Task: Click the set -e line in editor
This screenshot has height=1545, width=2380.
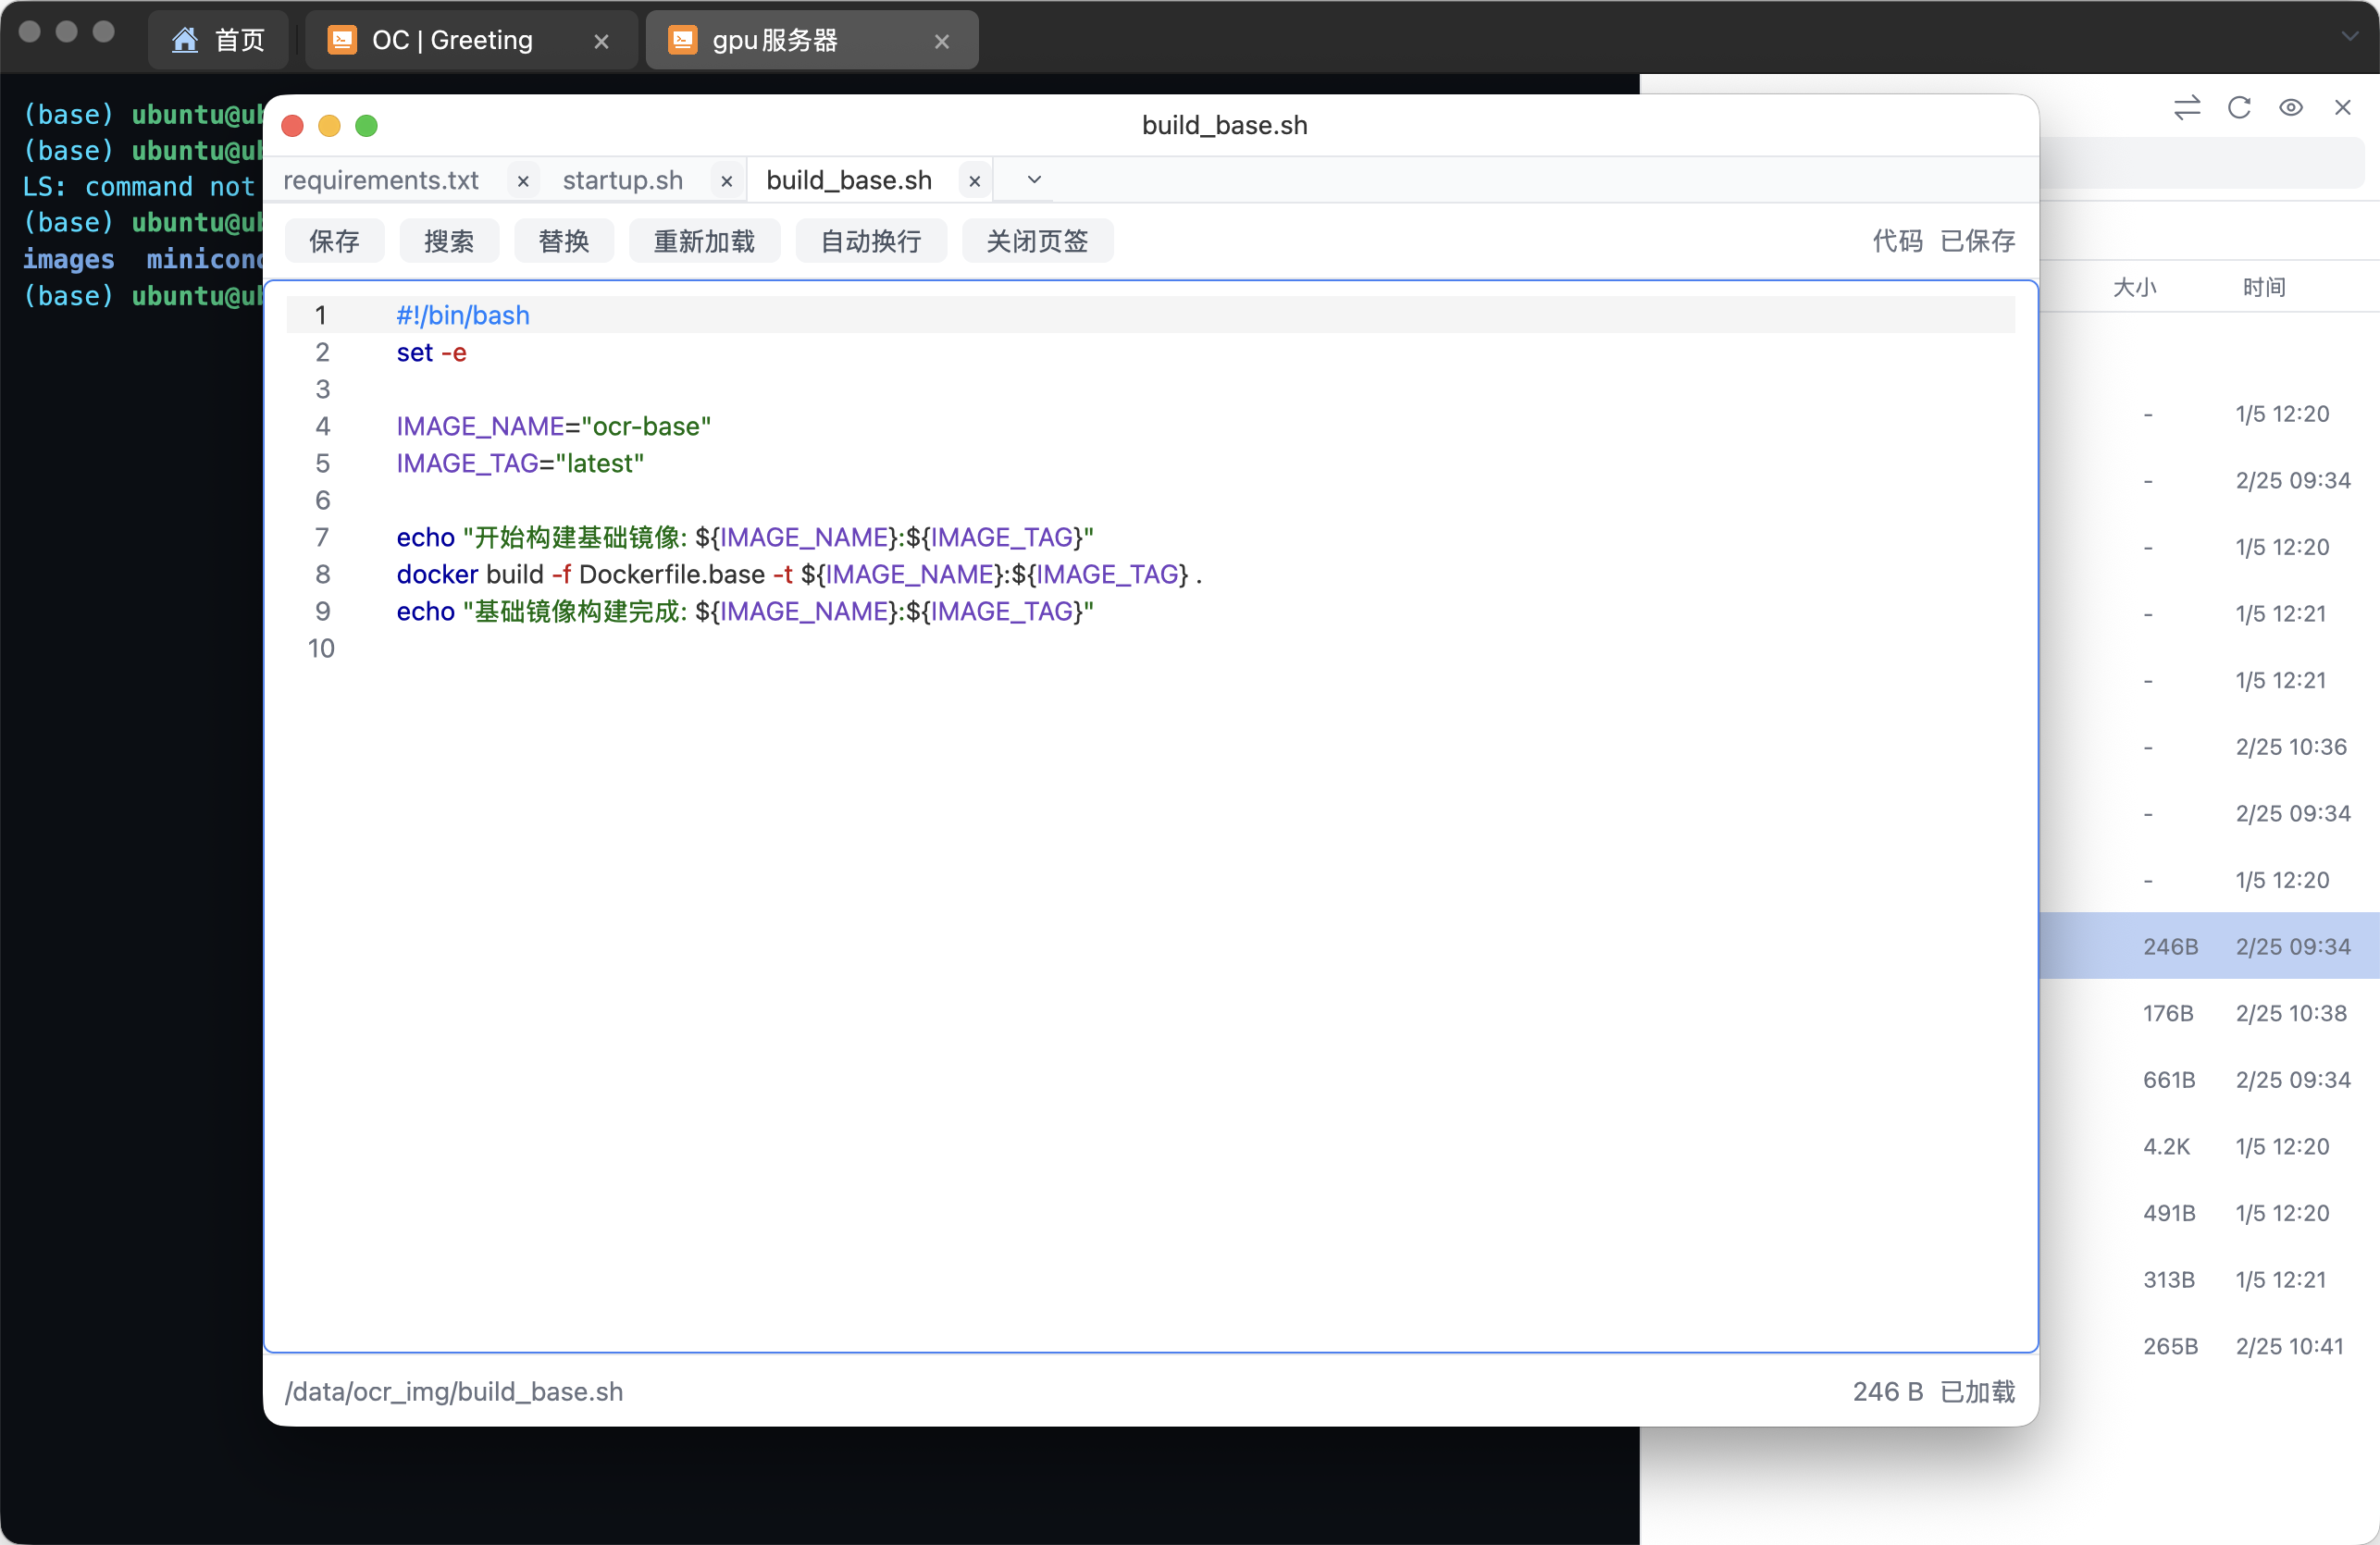Action: coord(431,352)
